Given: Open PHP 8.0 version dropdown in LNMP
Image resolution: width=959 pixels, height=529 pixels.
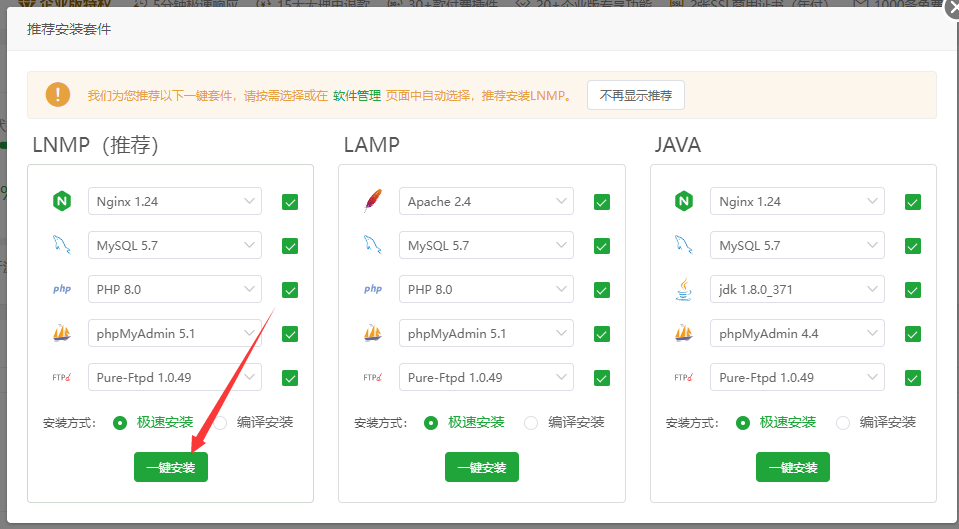Looking at the screenshot, I should [x=175, y=289].
